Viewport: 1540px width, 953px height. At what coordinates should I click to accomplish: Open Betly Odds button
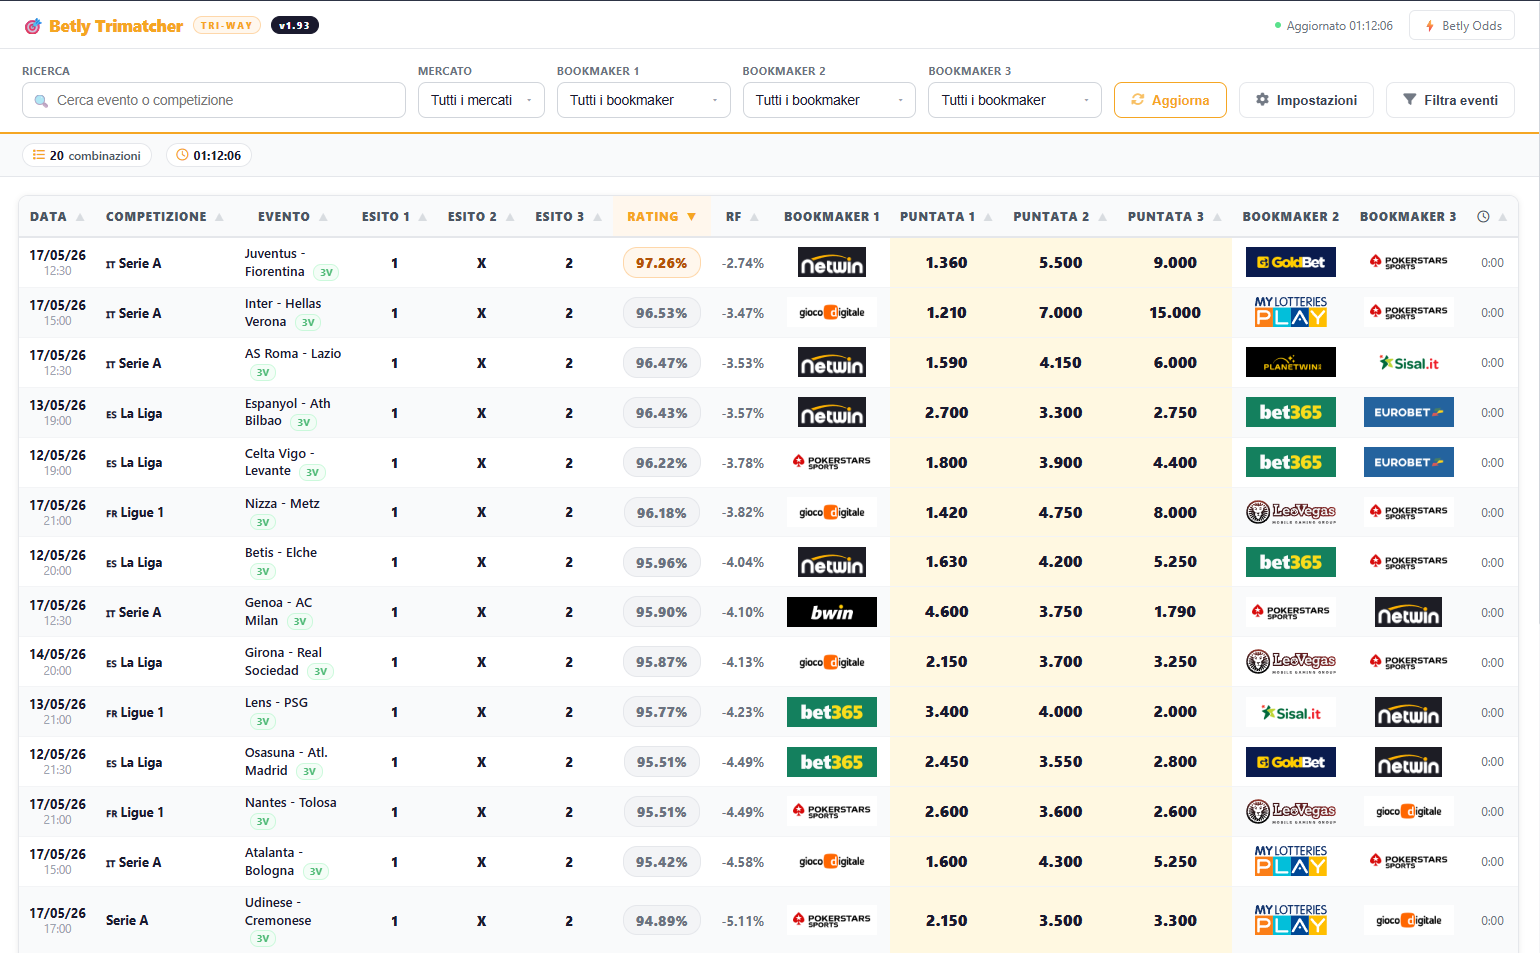[1462, 26]
